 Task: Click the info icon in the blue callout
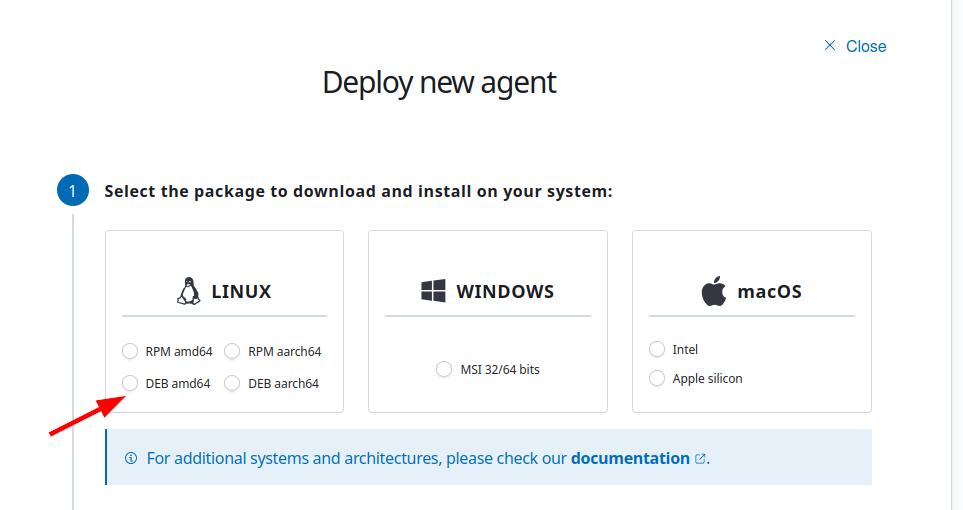(131, 458)
